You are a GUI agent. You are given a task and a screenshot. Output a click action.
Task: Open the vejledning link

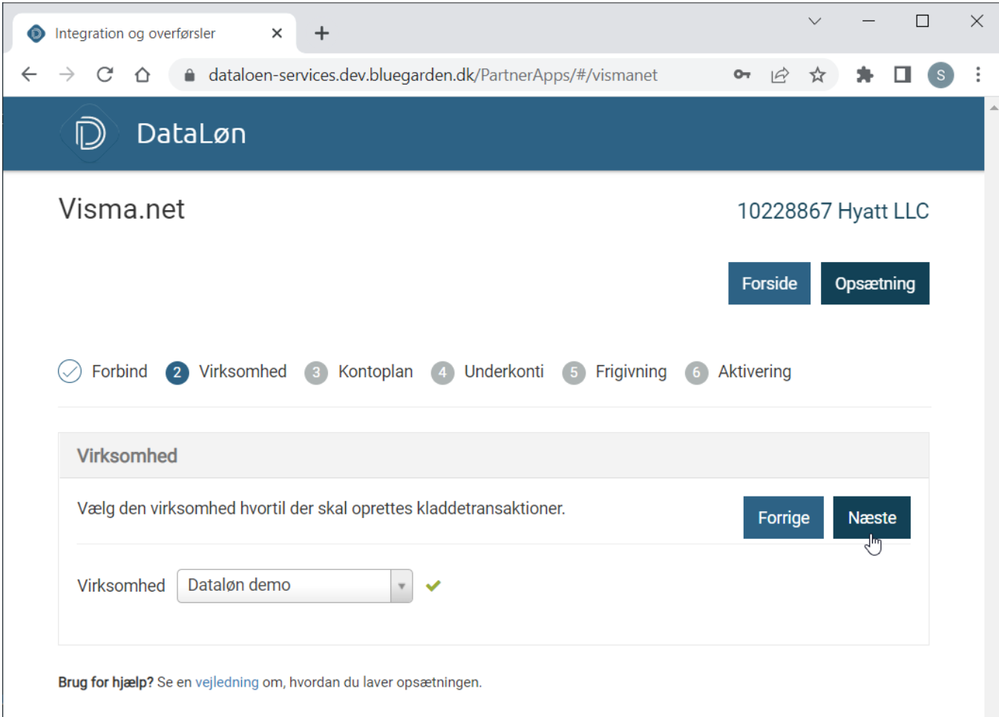pyautogui.click(x=227, y=682)
